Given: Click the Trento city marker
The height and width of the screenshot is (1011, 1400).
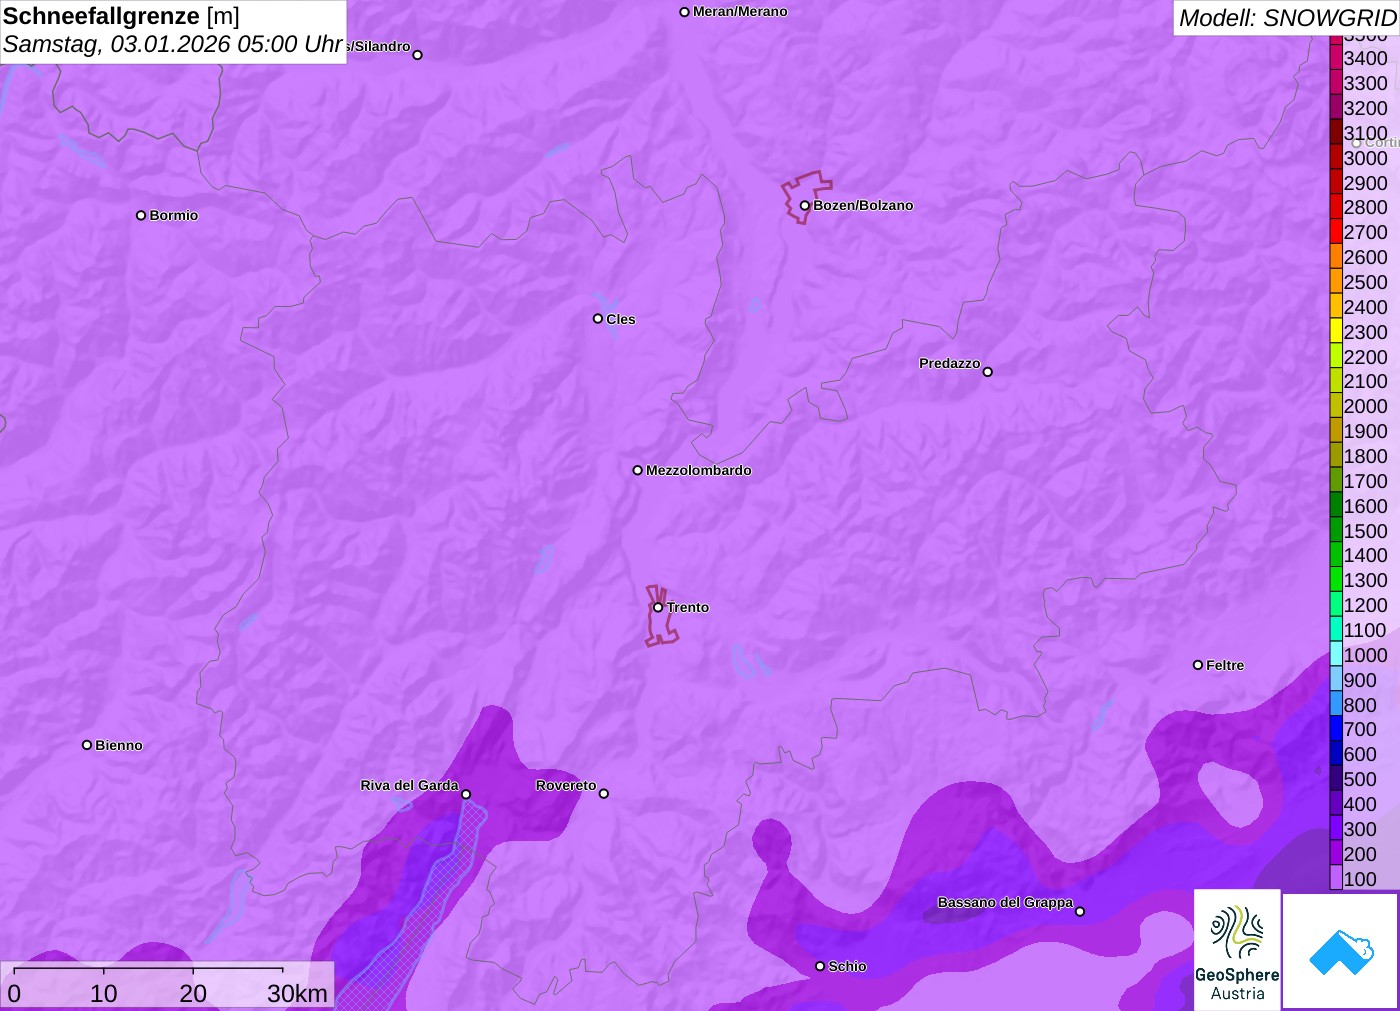Looking at the screenshot, I should coord(658,607).
